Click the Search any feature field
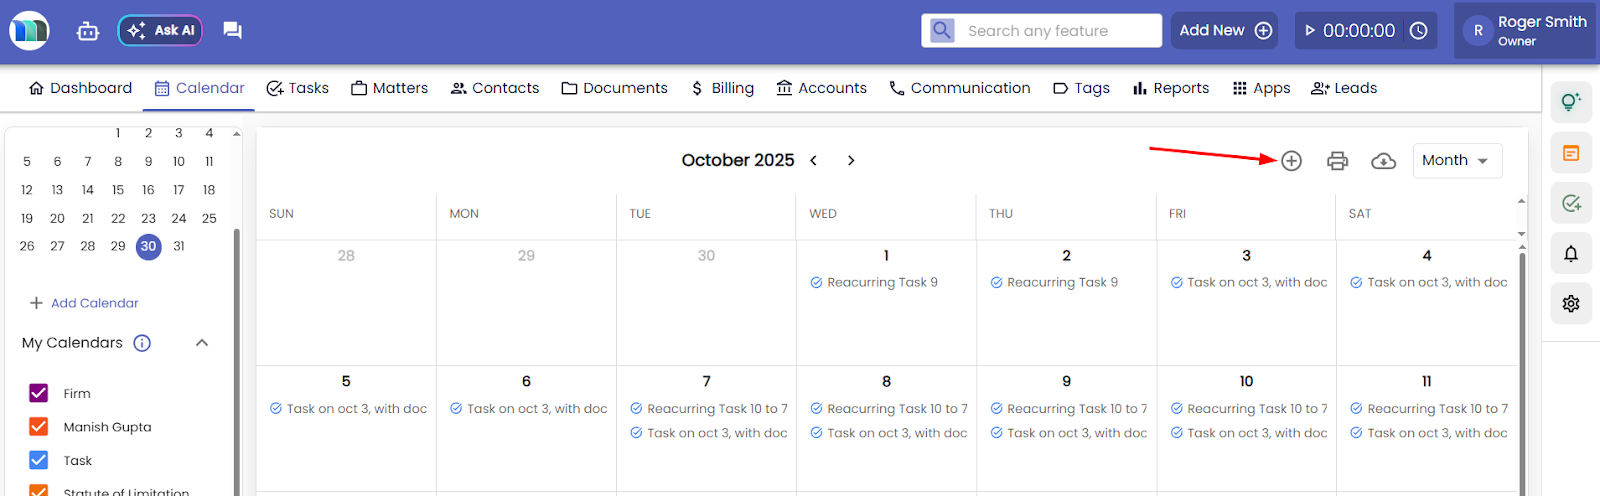1600x496 pixels. pos(1056,31)
